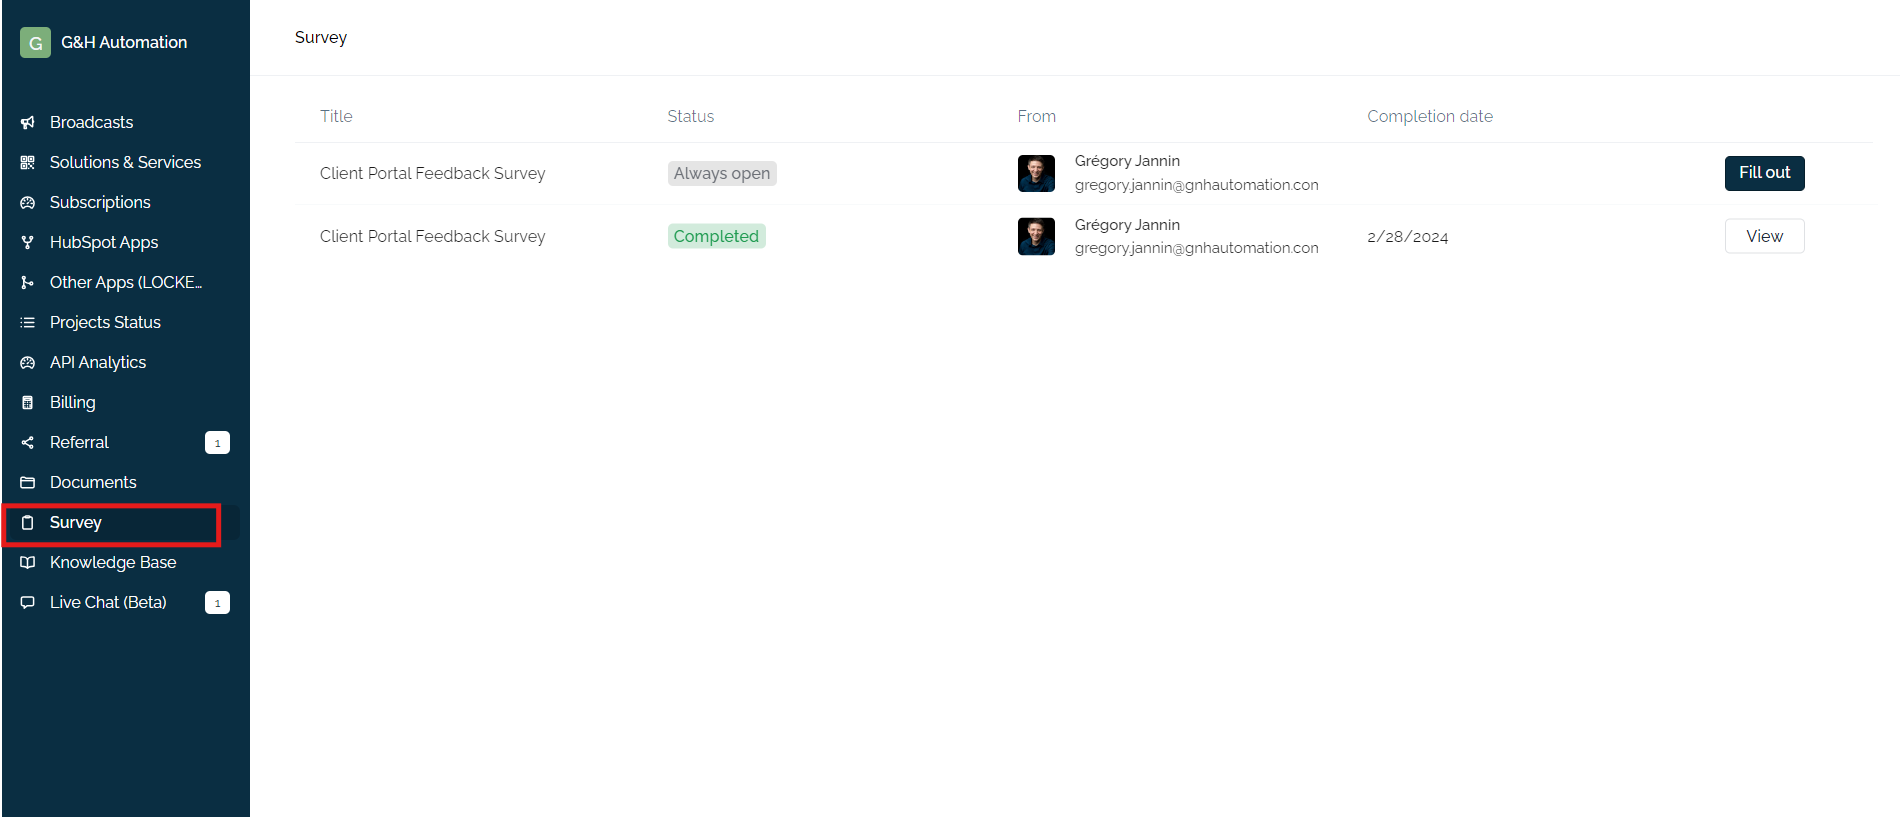1900x817 pixels.
Task: Click the HubSpot Apps fork icon
Action: (28, 243)
